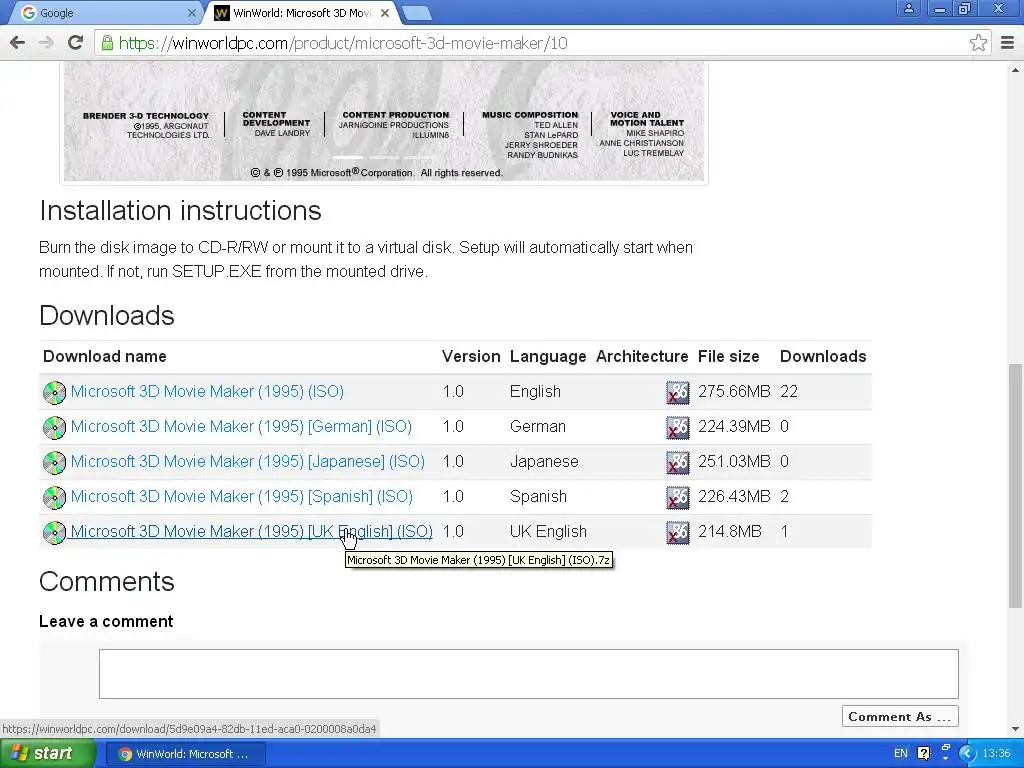Click the 226.43MB file size
The image size is (1024, 768).
click(734, 496)
